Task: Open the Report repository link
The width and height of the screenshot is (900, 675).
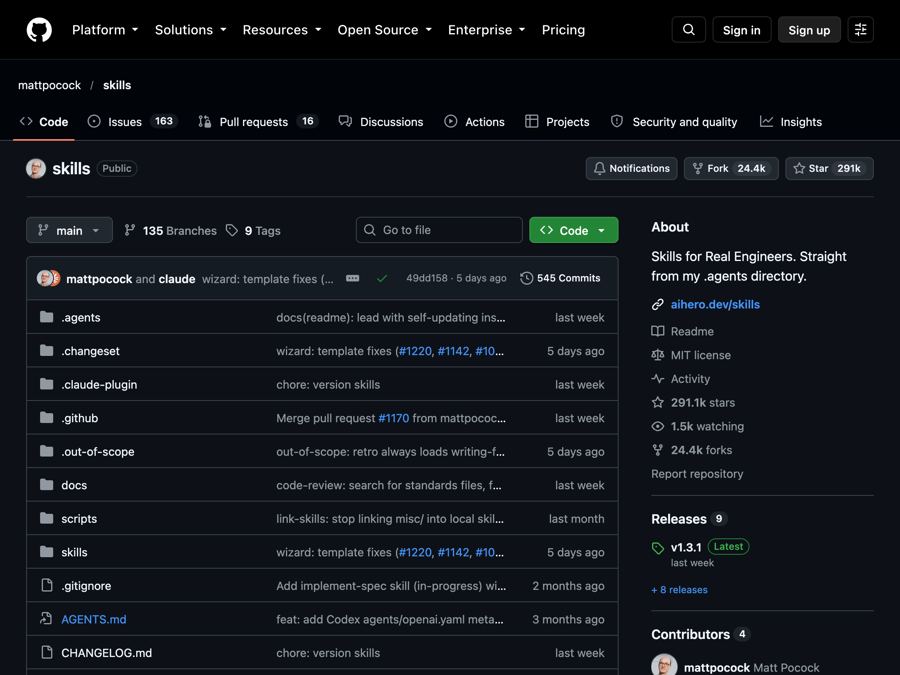Action: click(x=697, y=474)
